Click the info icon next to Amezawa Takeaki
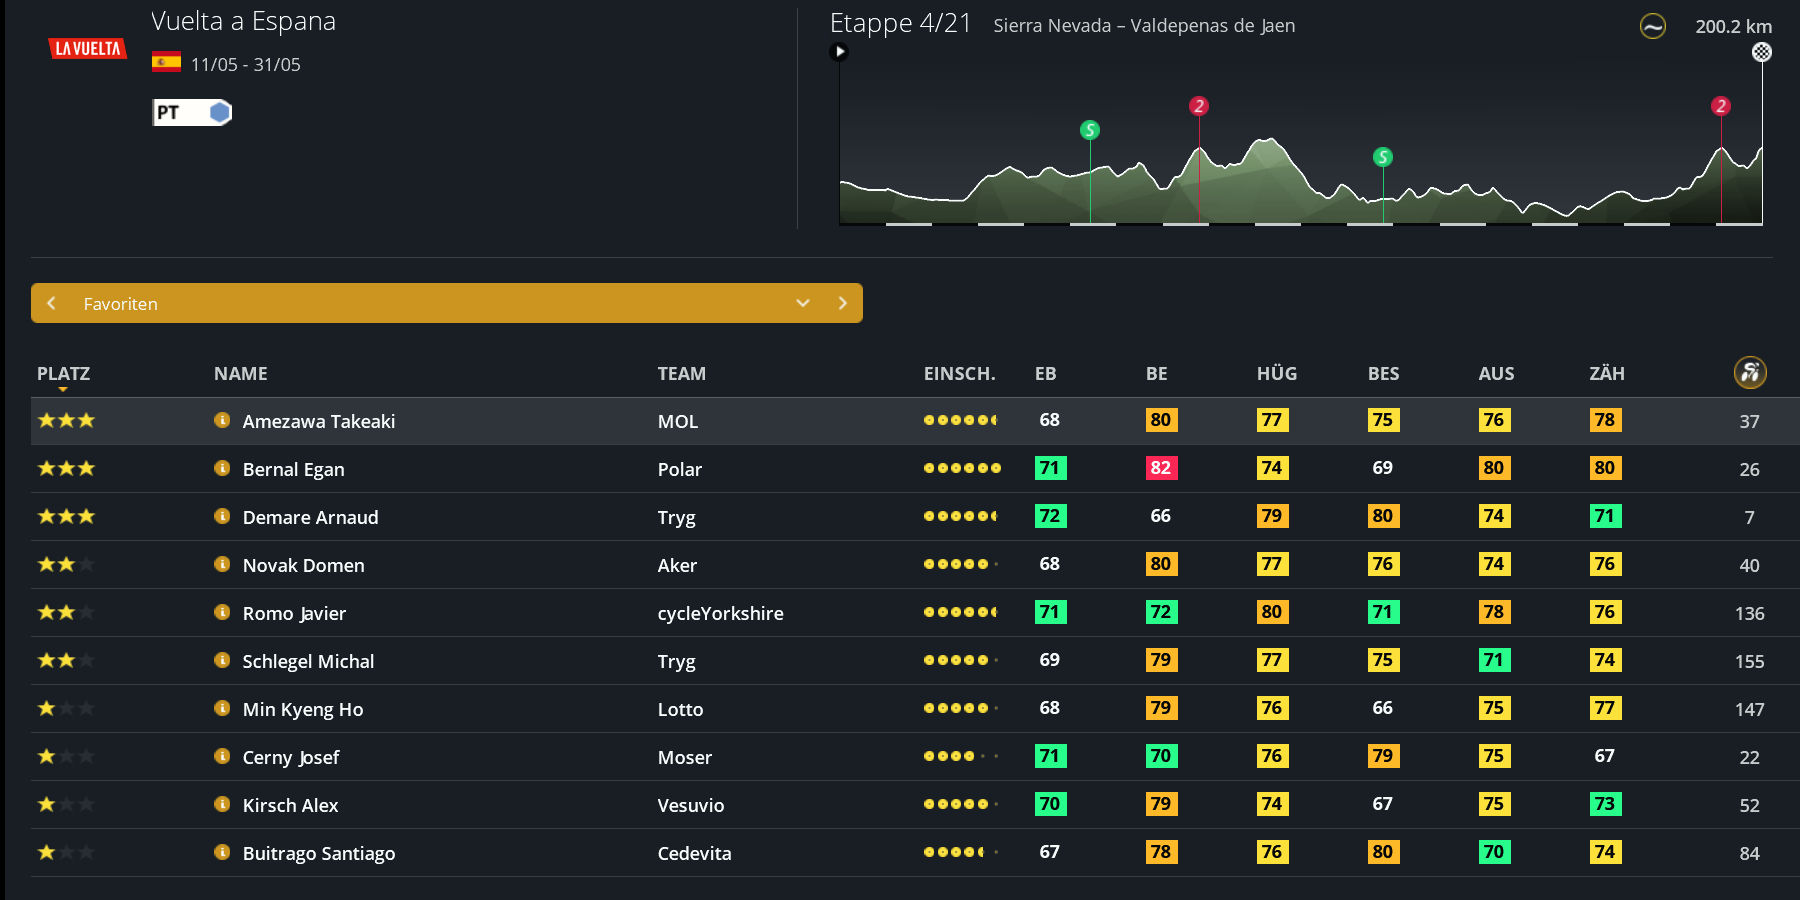 pyautogui.click(x=222, y=420)
